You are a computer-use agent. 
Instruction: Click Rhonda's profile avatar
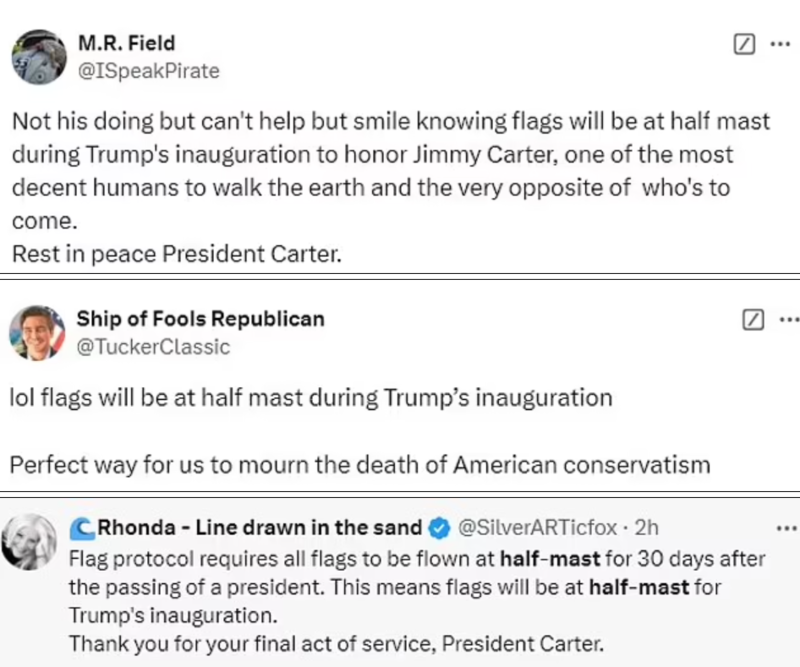point(33,547)
